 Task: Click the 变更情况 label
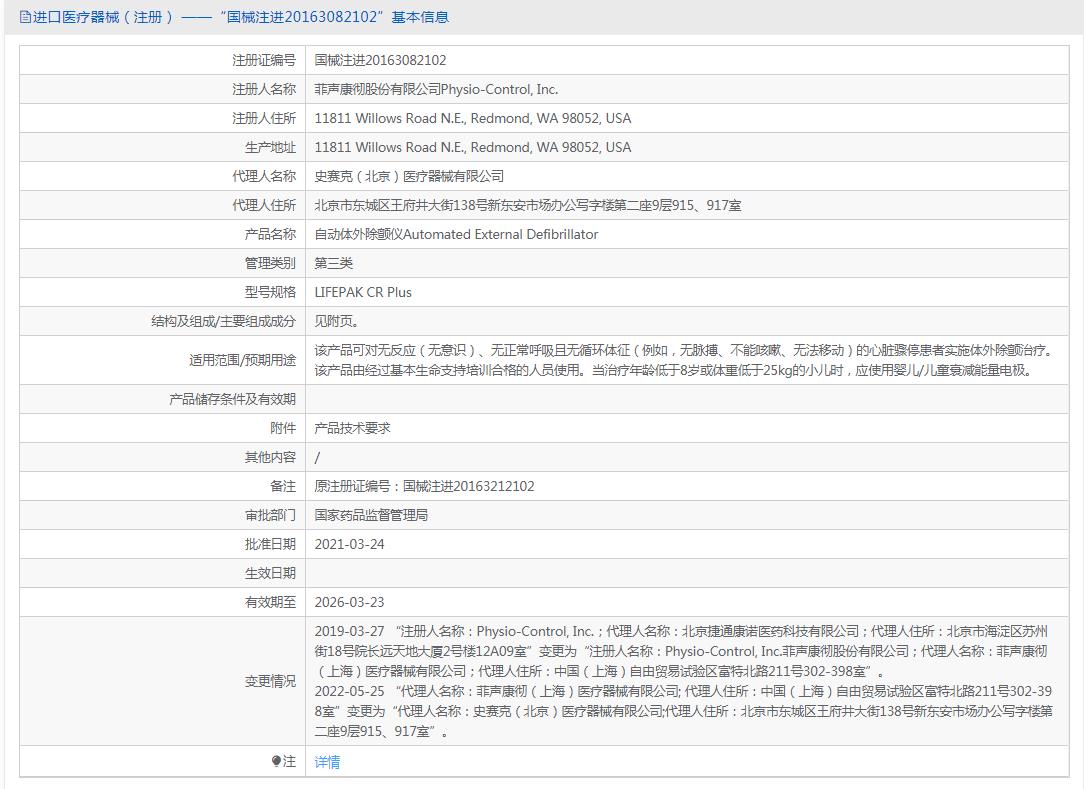point(270,681)
